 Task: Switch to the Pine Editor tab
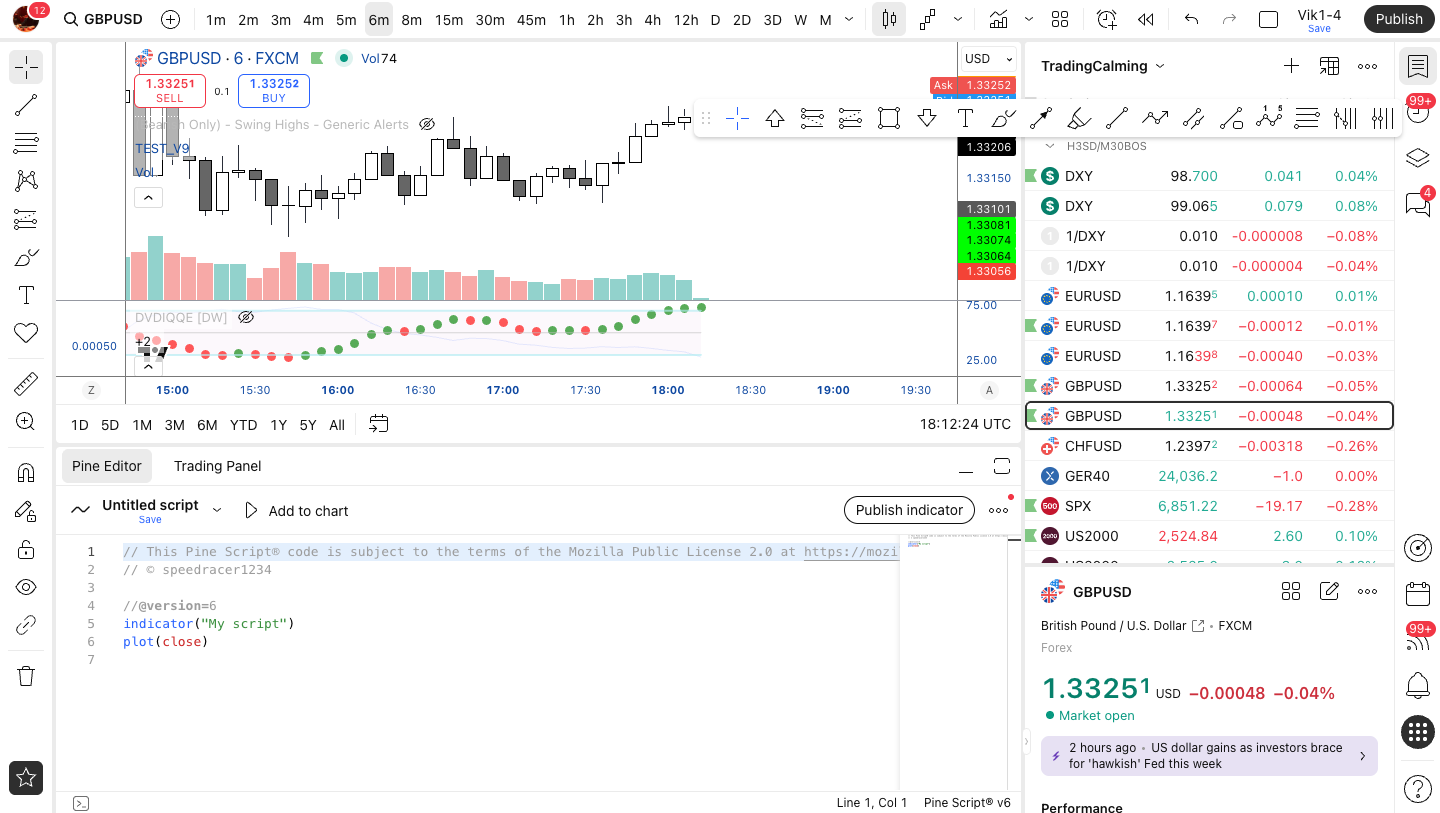point(106,466)
